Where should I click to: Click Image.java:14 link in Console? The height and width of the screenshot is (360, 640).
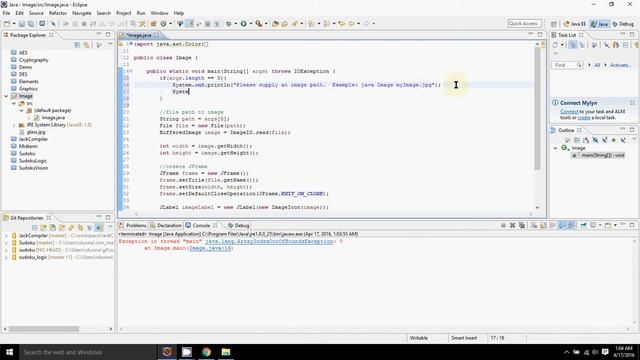(211, 248)
